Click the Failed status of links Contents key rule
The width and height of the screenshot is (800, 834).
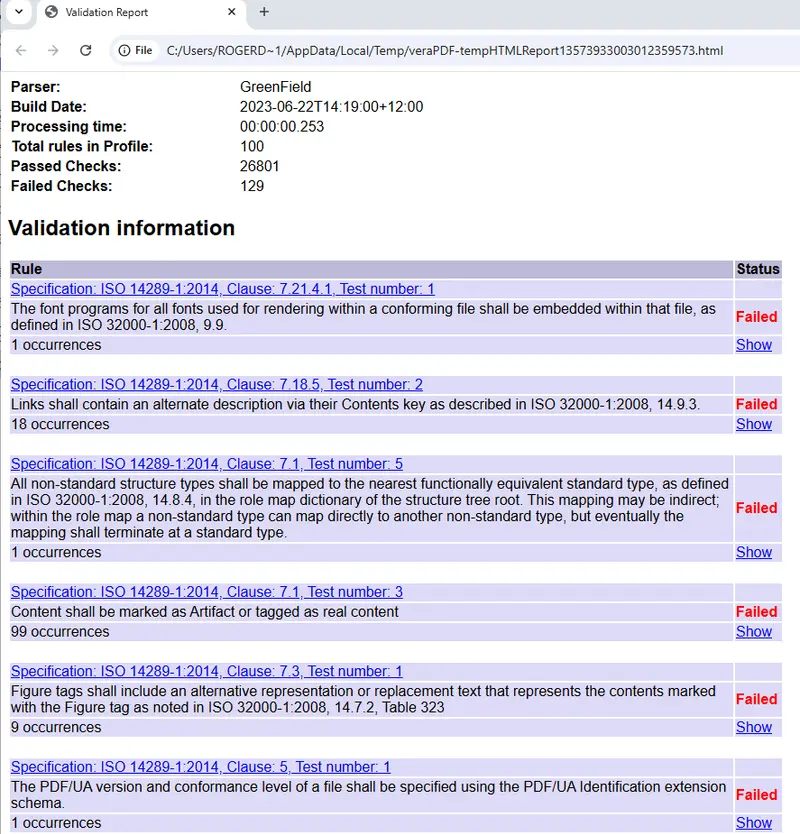pos(756,404)
